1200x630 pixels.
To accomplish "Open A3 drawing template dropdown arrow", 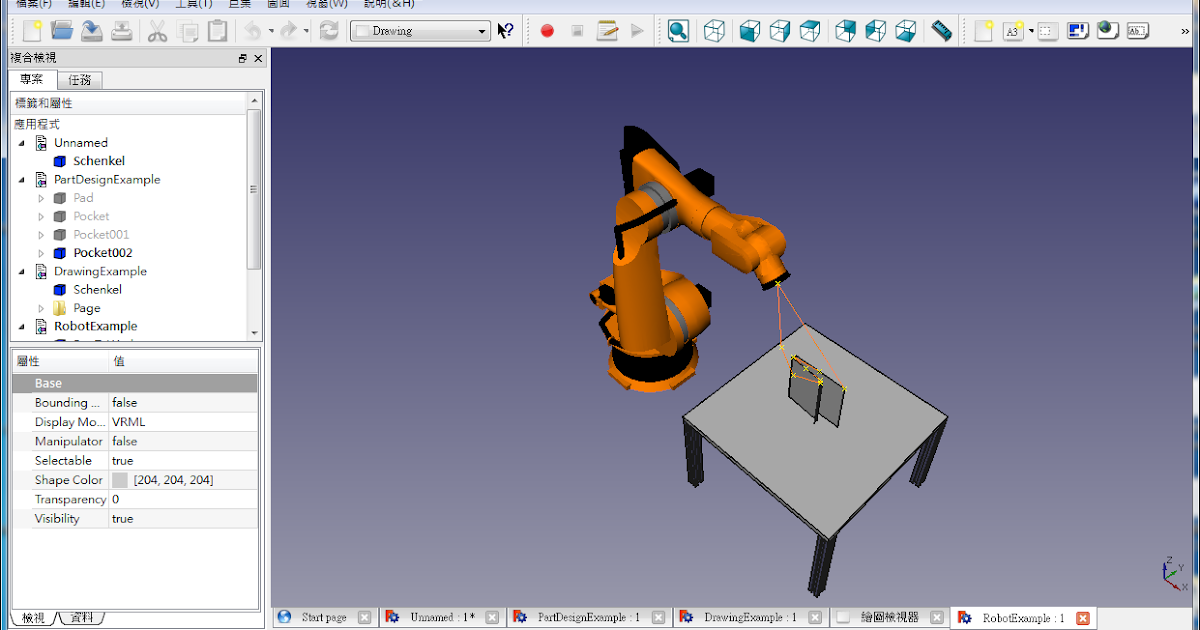I will point(1030,31).
